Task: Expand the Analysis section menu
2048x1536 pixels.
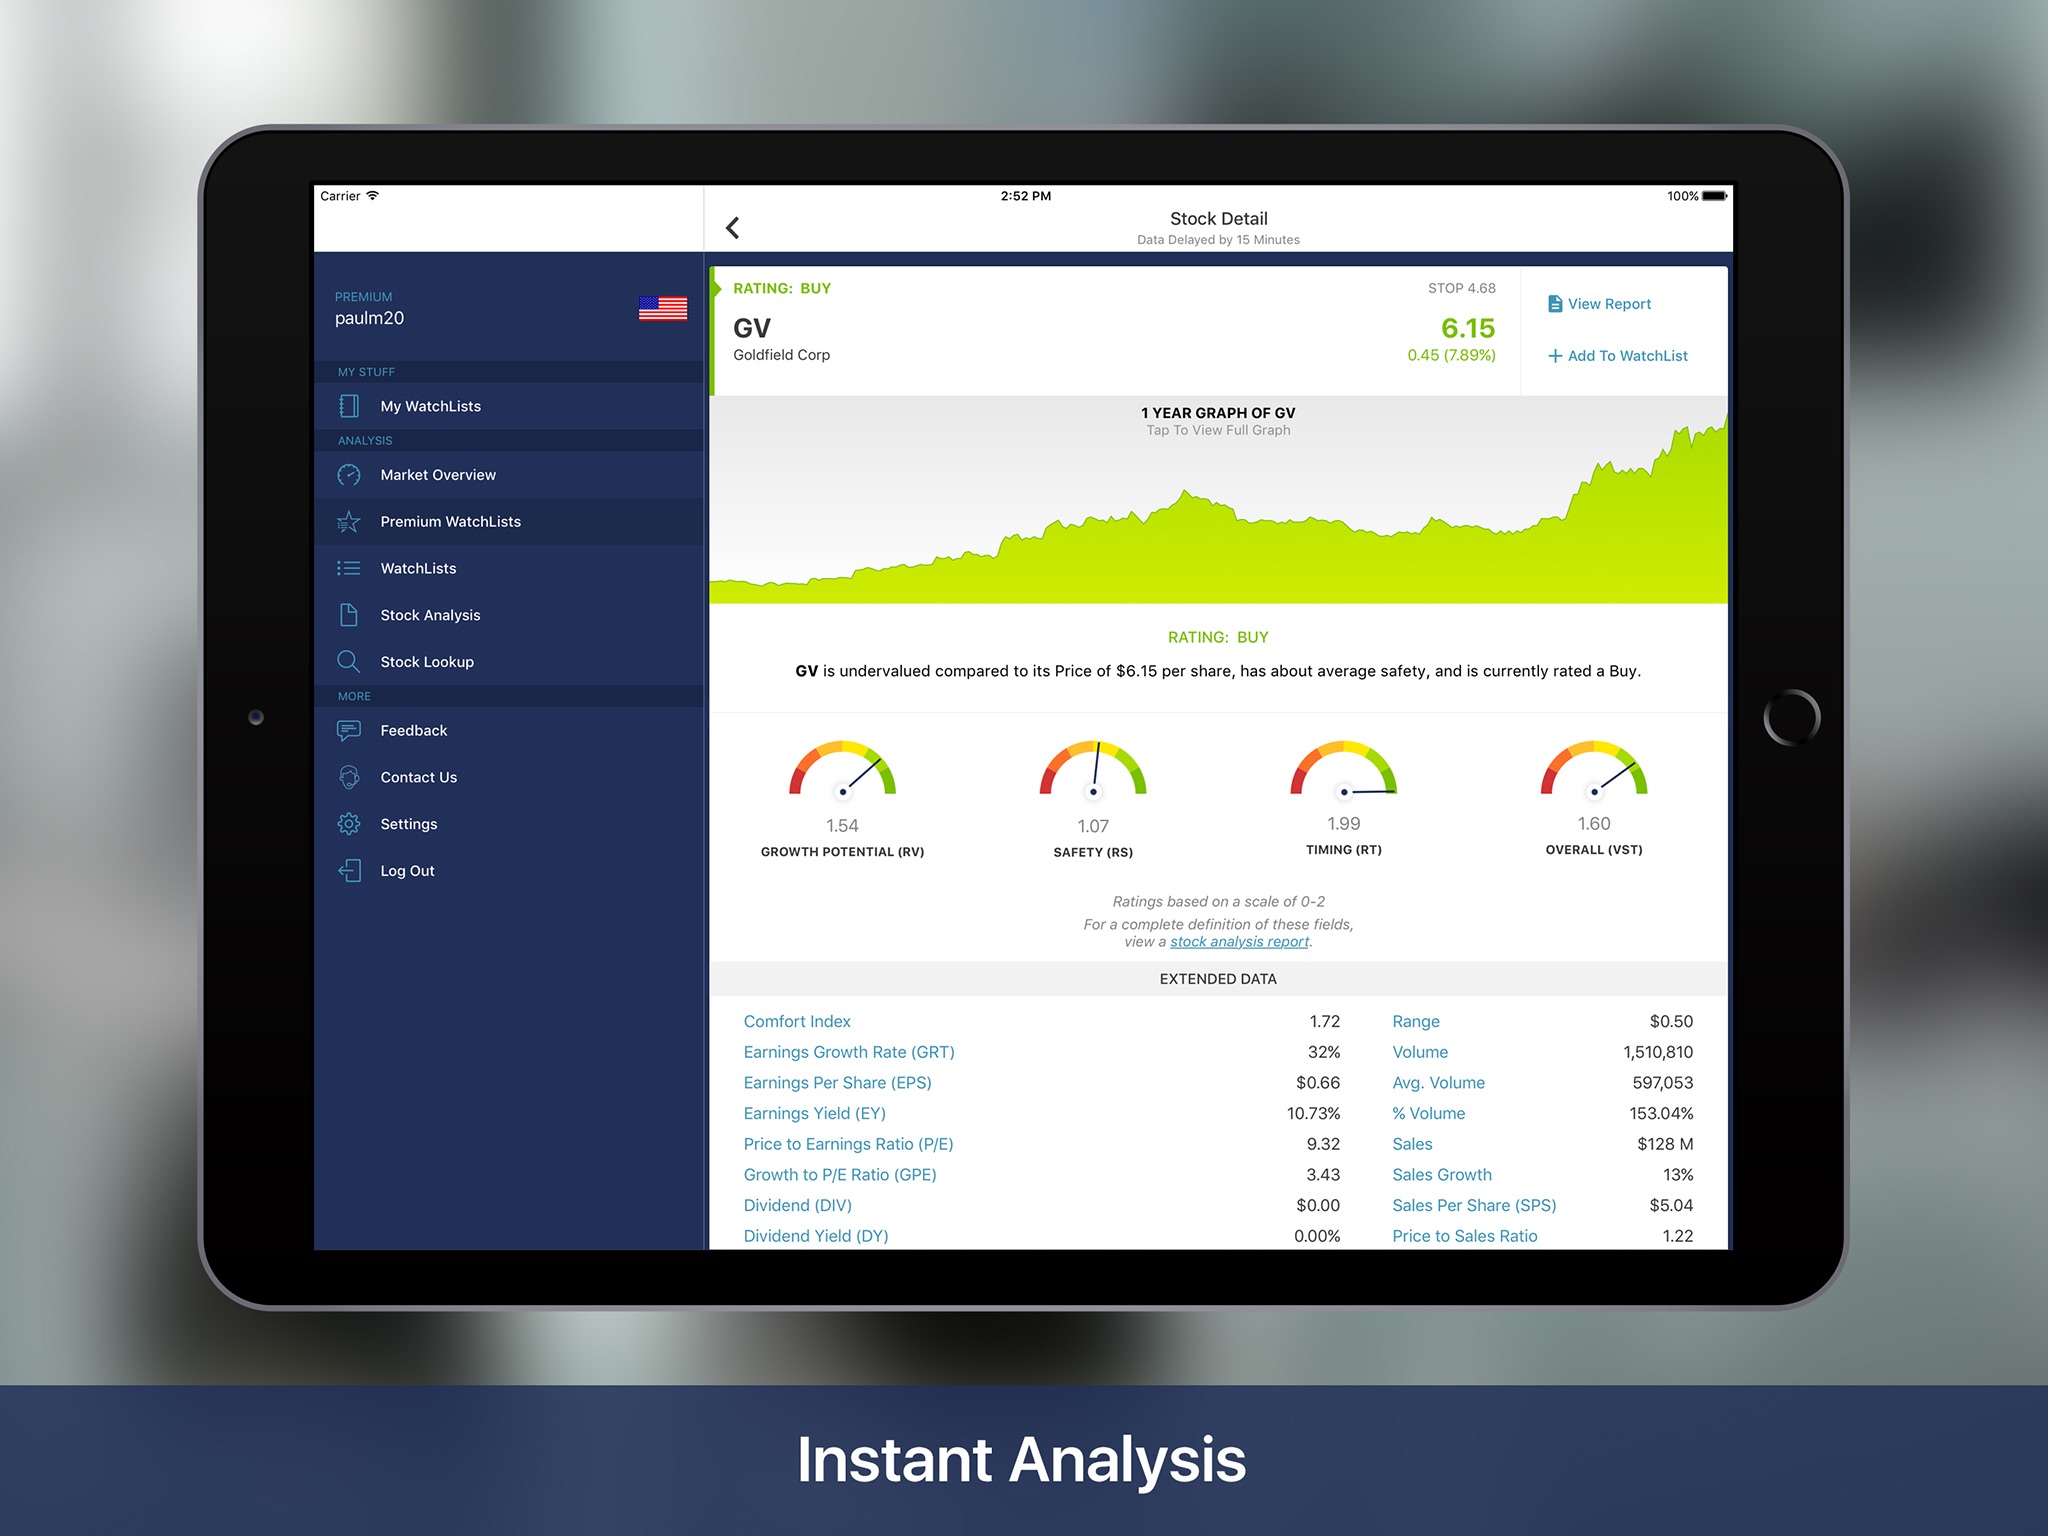Action: [363, 439]
